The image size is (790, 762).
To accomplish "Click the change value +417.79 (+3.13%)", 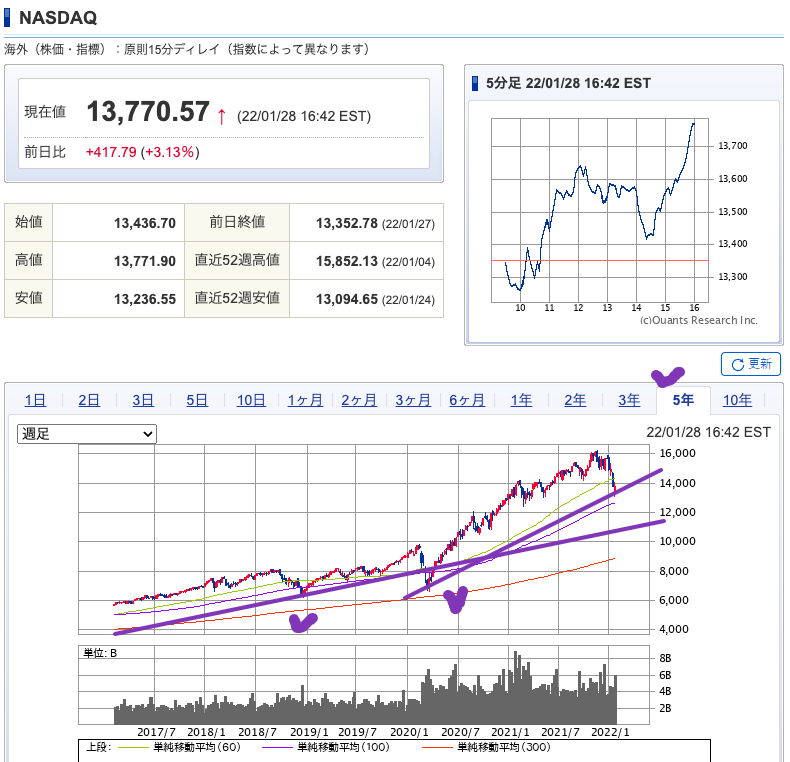I will pyautogui.click(x=143, y=152).
